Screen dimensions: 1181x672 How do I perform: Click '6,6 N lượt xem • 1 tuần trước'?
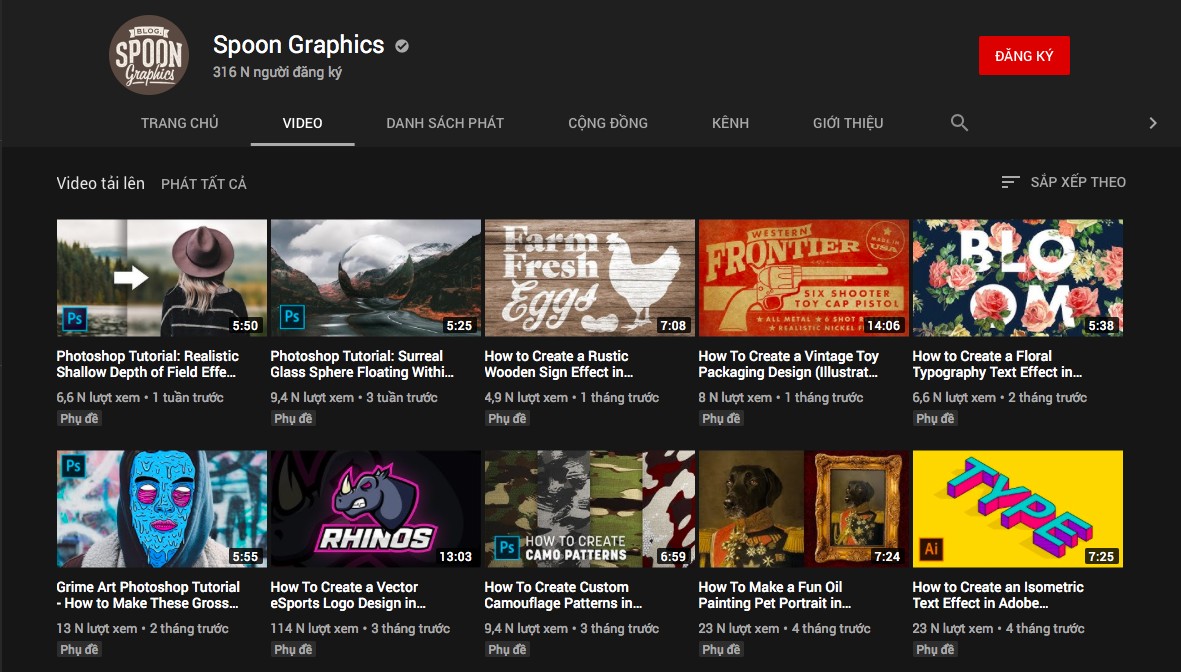coord(140,397)
